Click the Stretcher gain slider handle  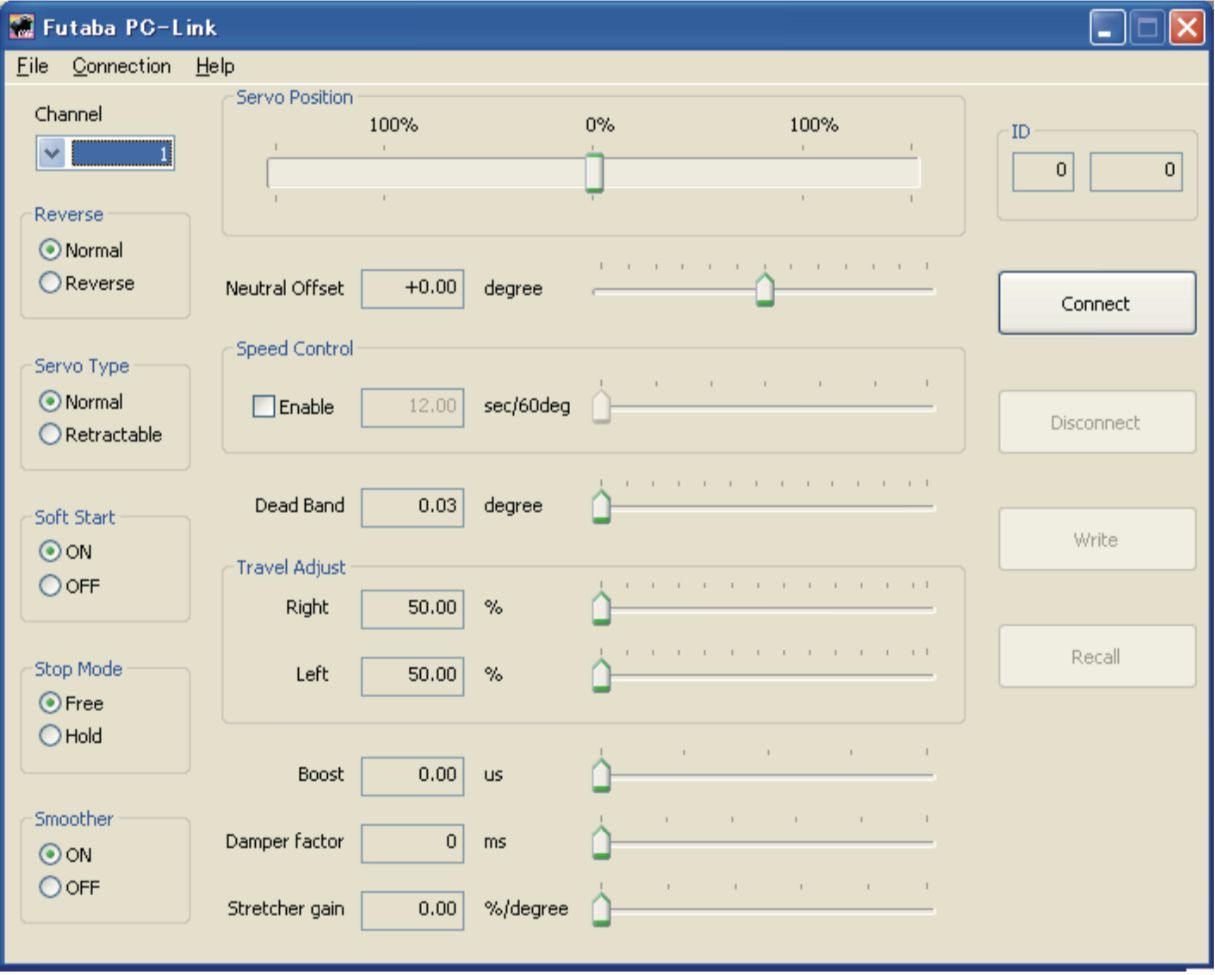click(x=601, y=910)
